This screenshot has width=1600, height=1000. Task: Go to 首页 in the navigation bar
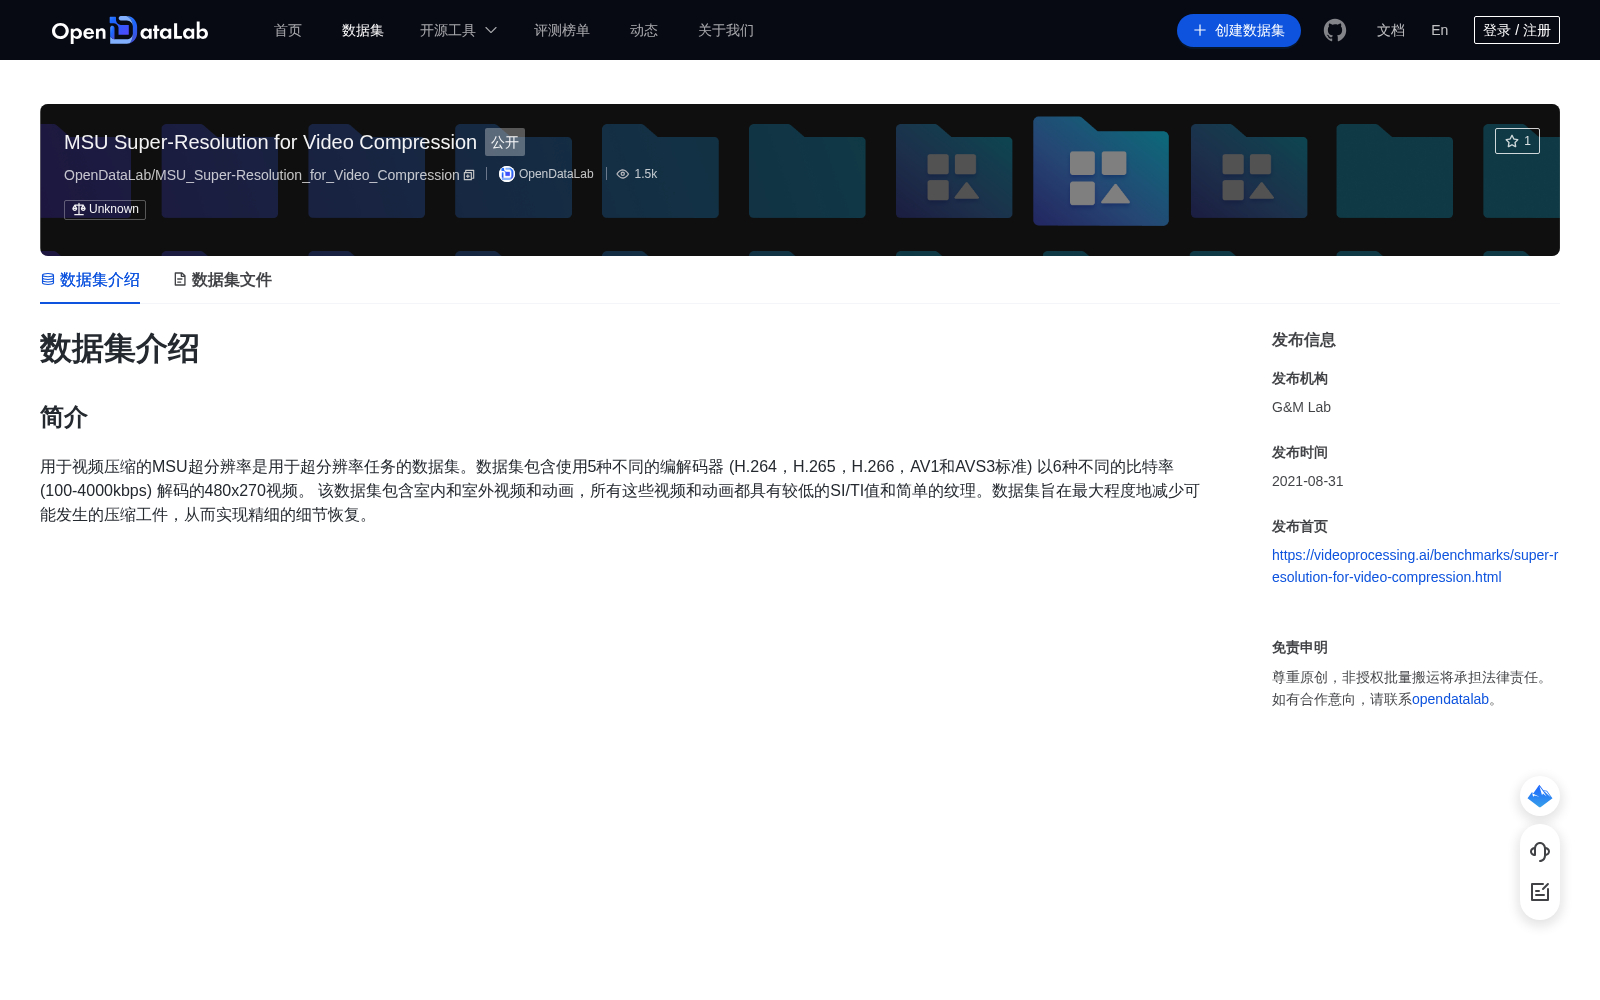point(288,30)
